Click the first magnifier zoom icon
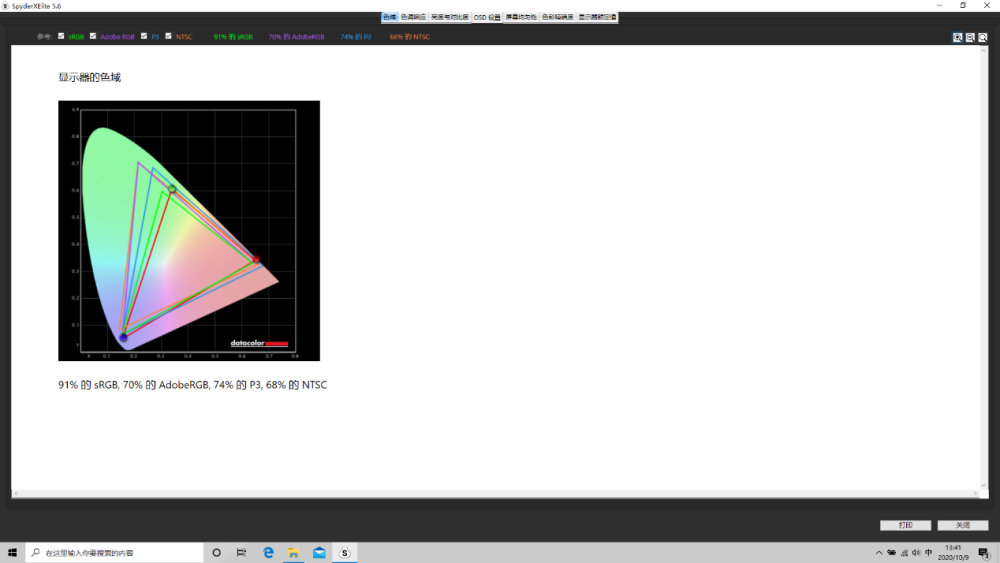 pos(957,38)
